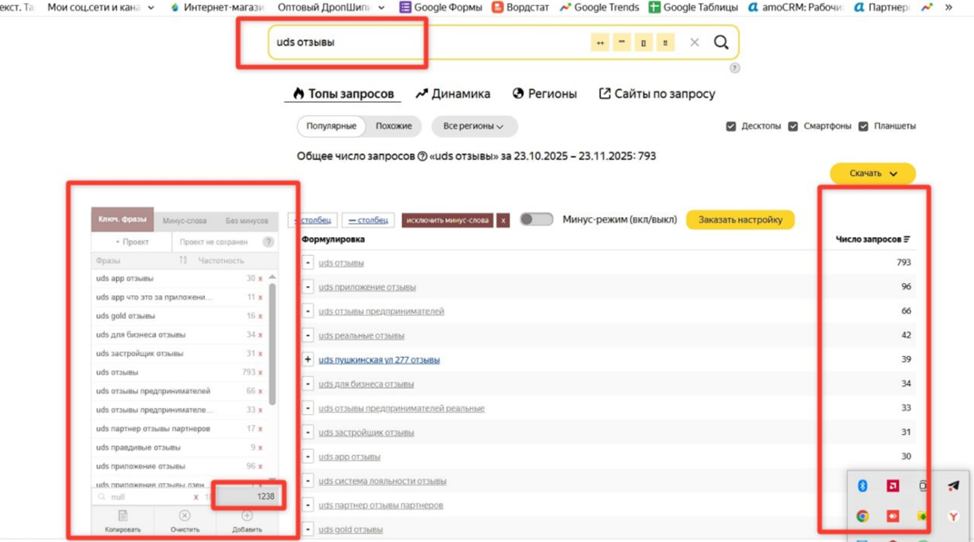Open the 'uds app отзывы' result link
Screen dimensions: 974x542
pyautogui.click(x=349, y=456)
